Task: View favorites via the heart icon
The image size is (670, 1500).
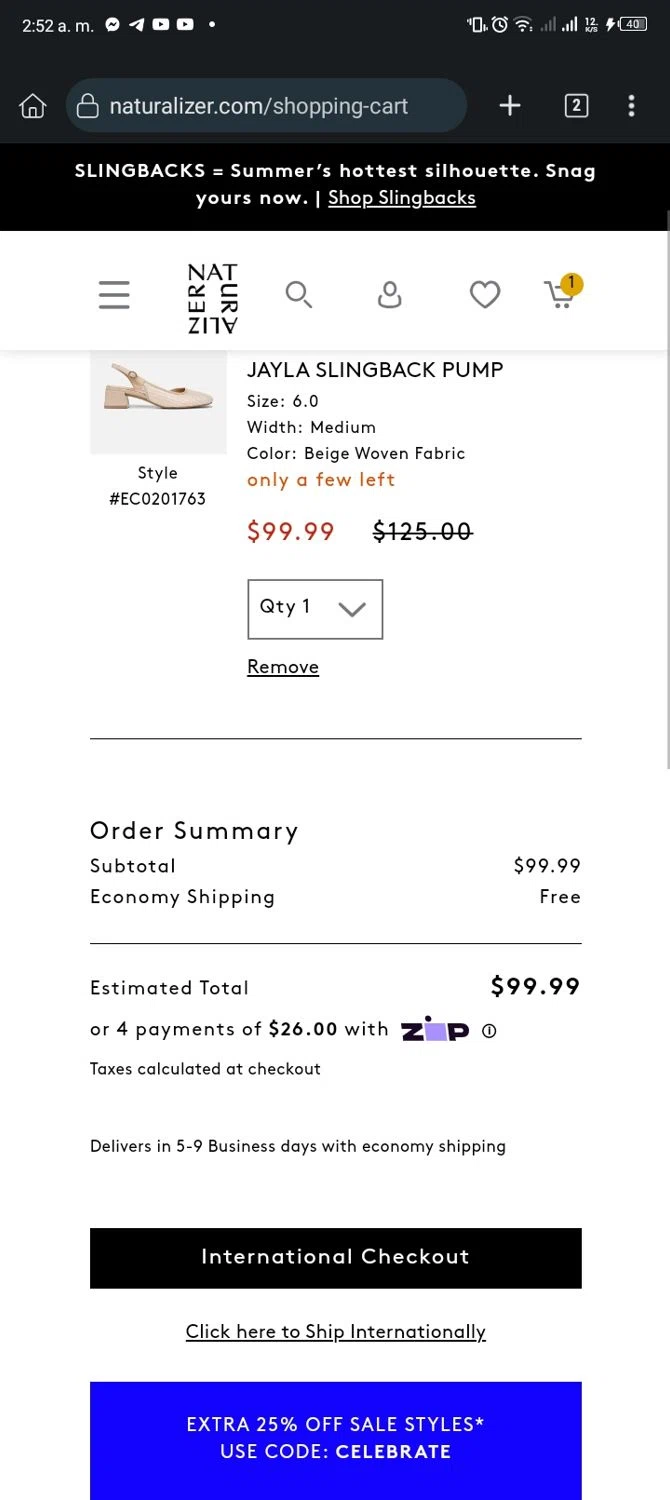Action: (x=485, y=294)
